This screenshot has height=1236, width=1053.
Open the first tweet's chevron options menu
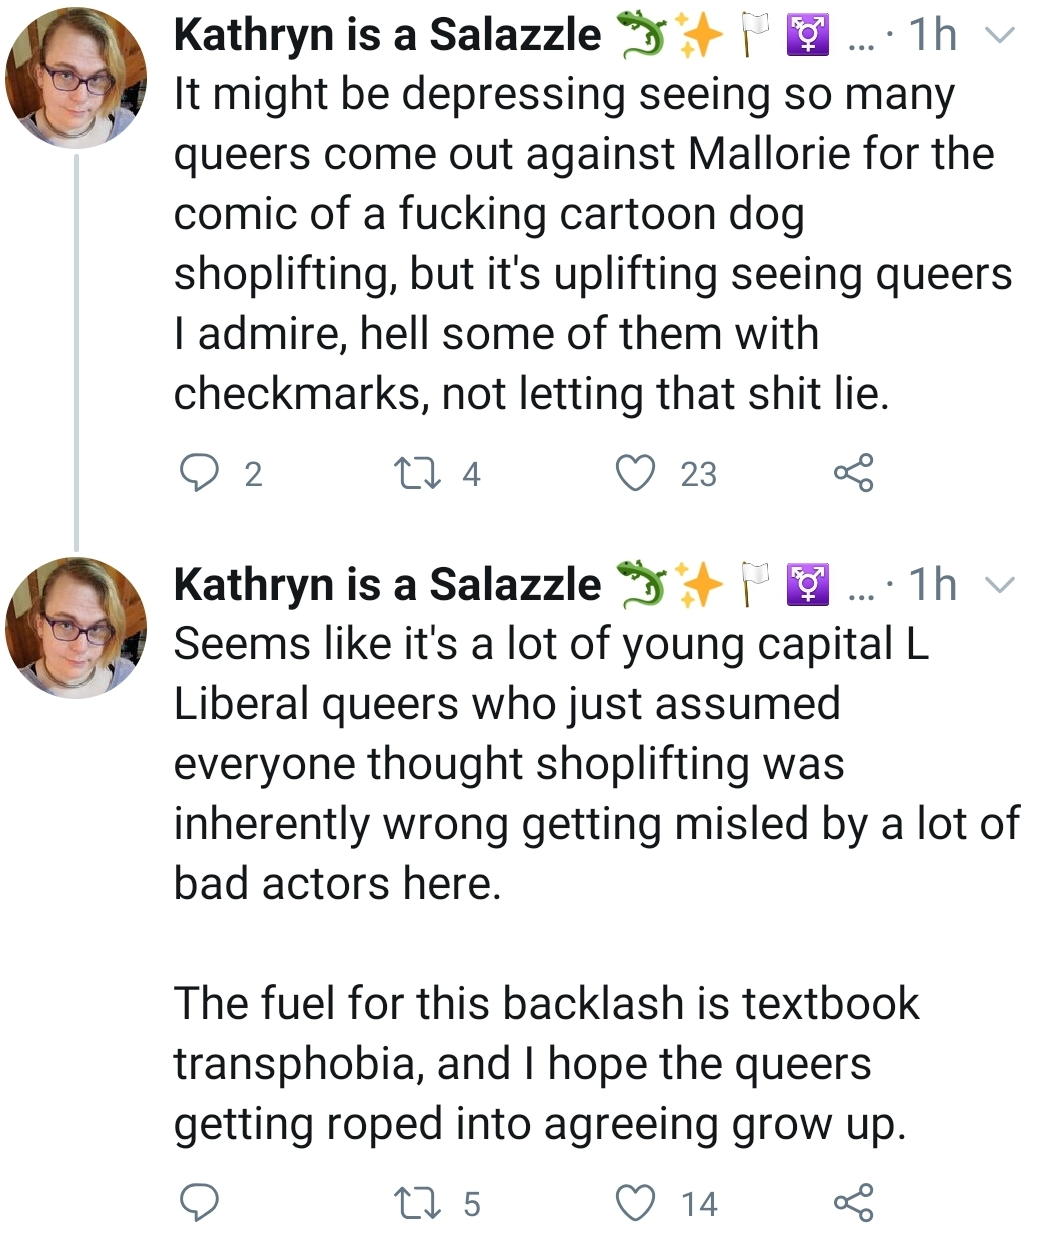click(x=999, y=36)
